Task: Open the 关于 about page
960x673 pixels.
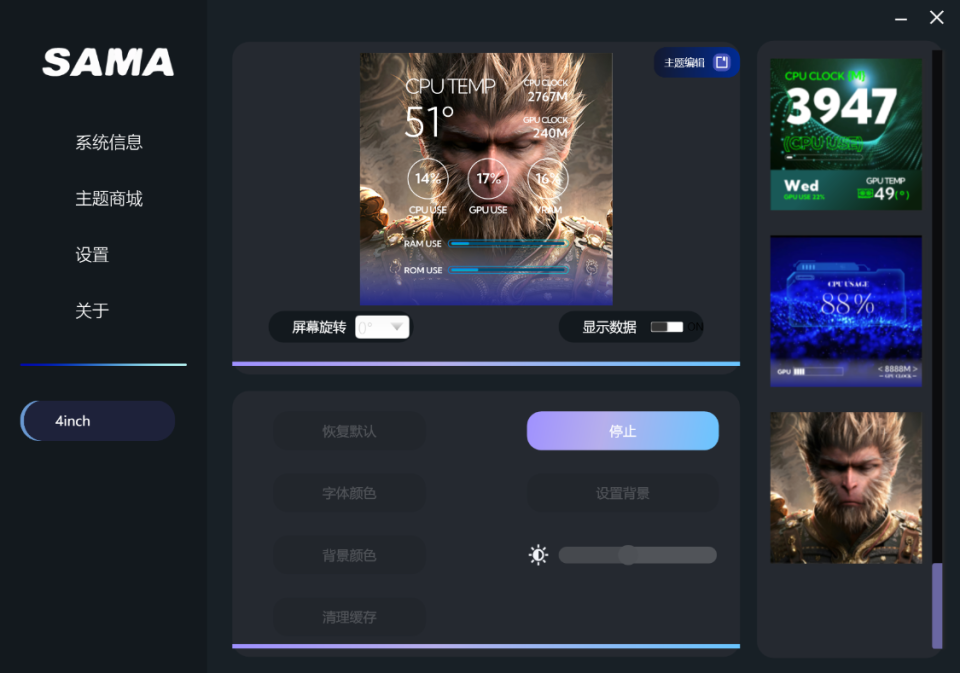Action: point(92,311)
